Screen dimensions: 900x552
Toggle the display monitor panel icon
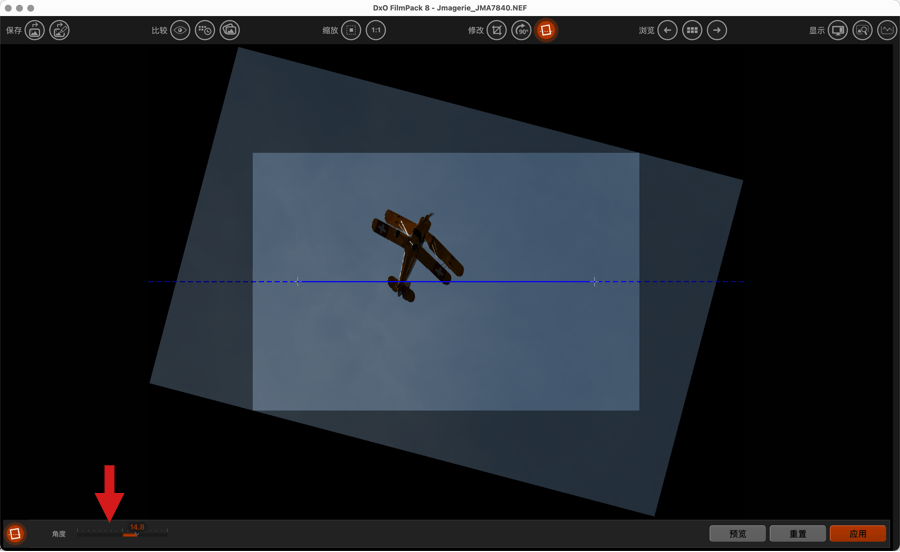[x=838, y=31]
